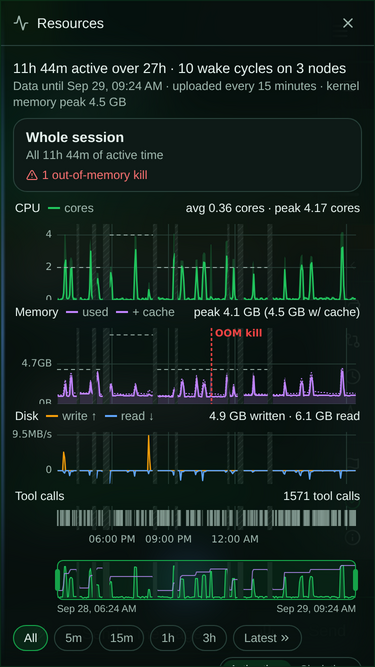Switch to the 15m time range
The height and width of the screenshot is (667, 375).
122,638
